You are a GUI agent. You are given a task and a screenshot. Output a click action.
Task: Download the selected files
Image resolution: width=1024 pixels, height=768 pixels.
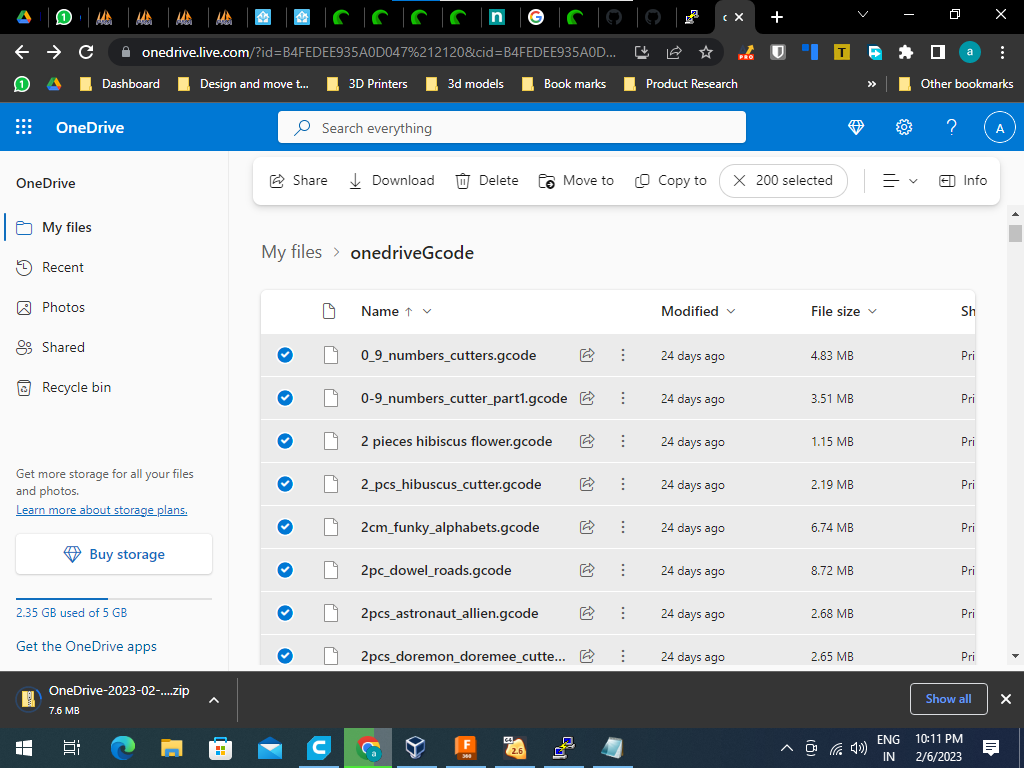391,181
